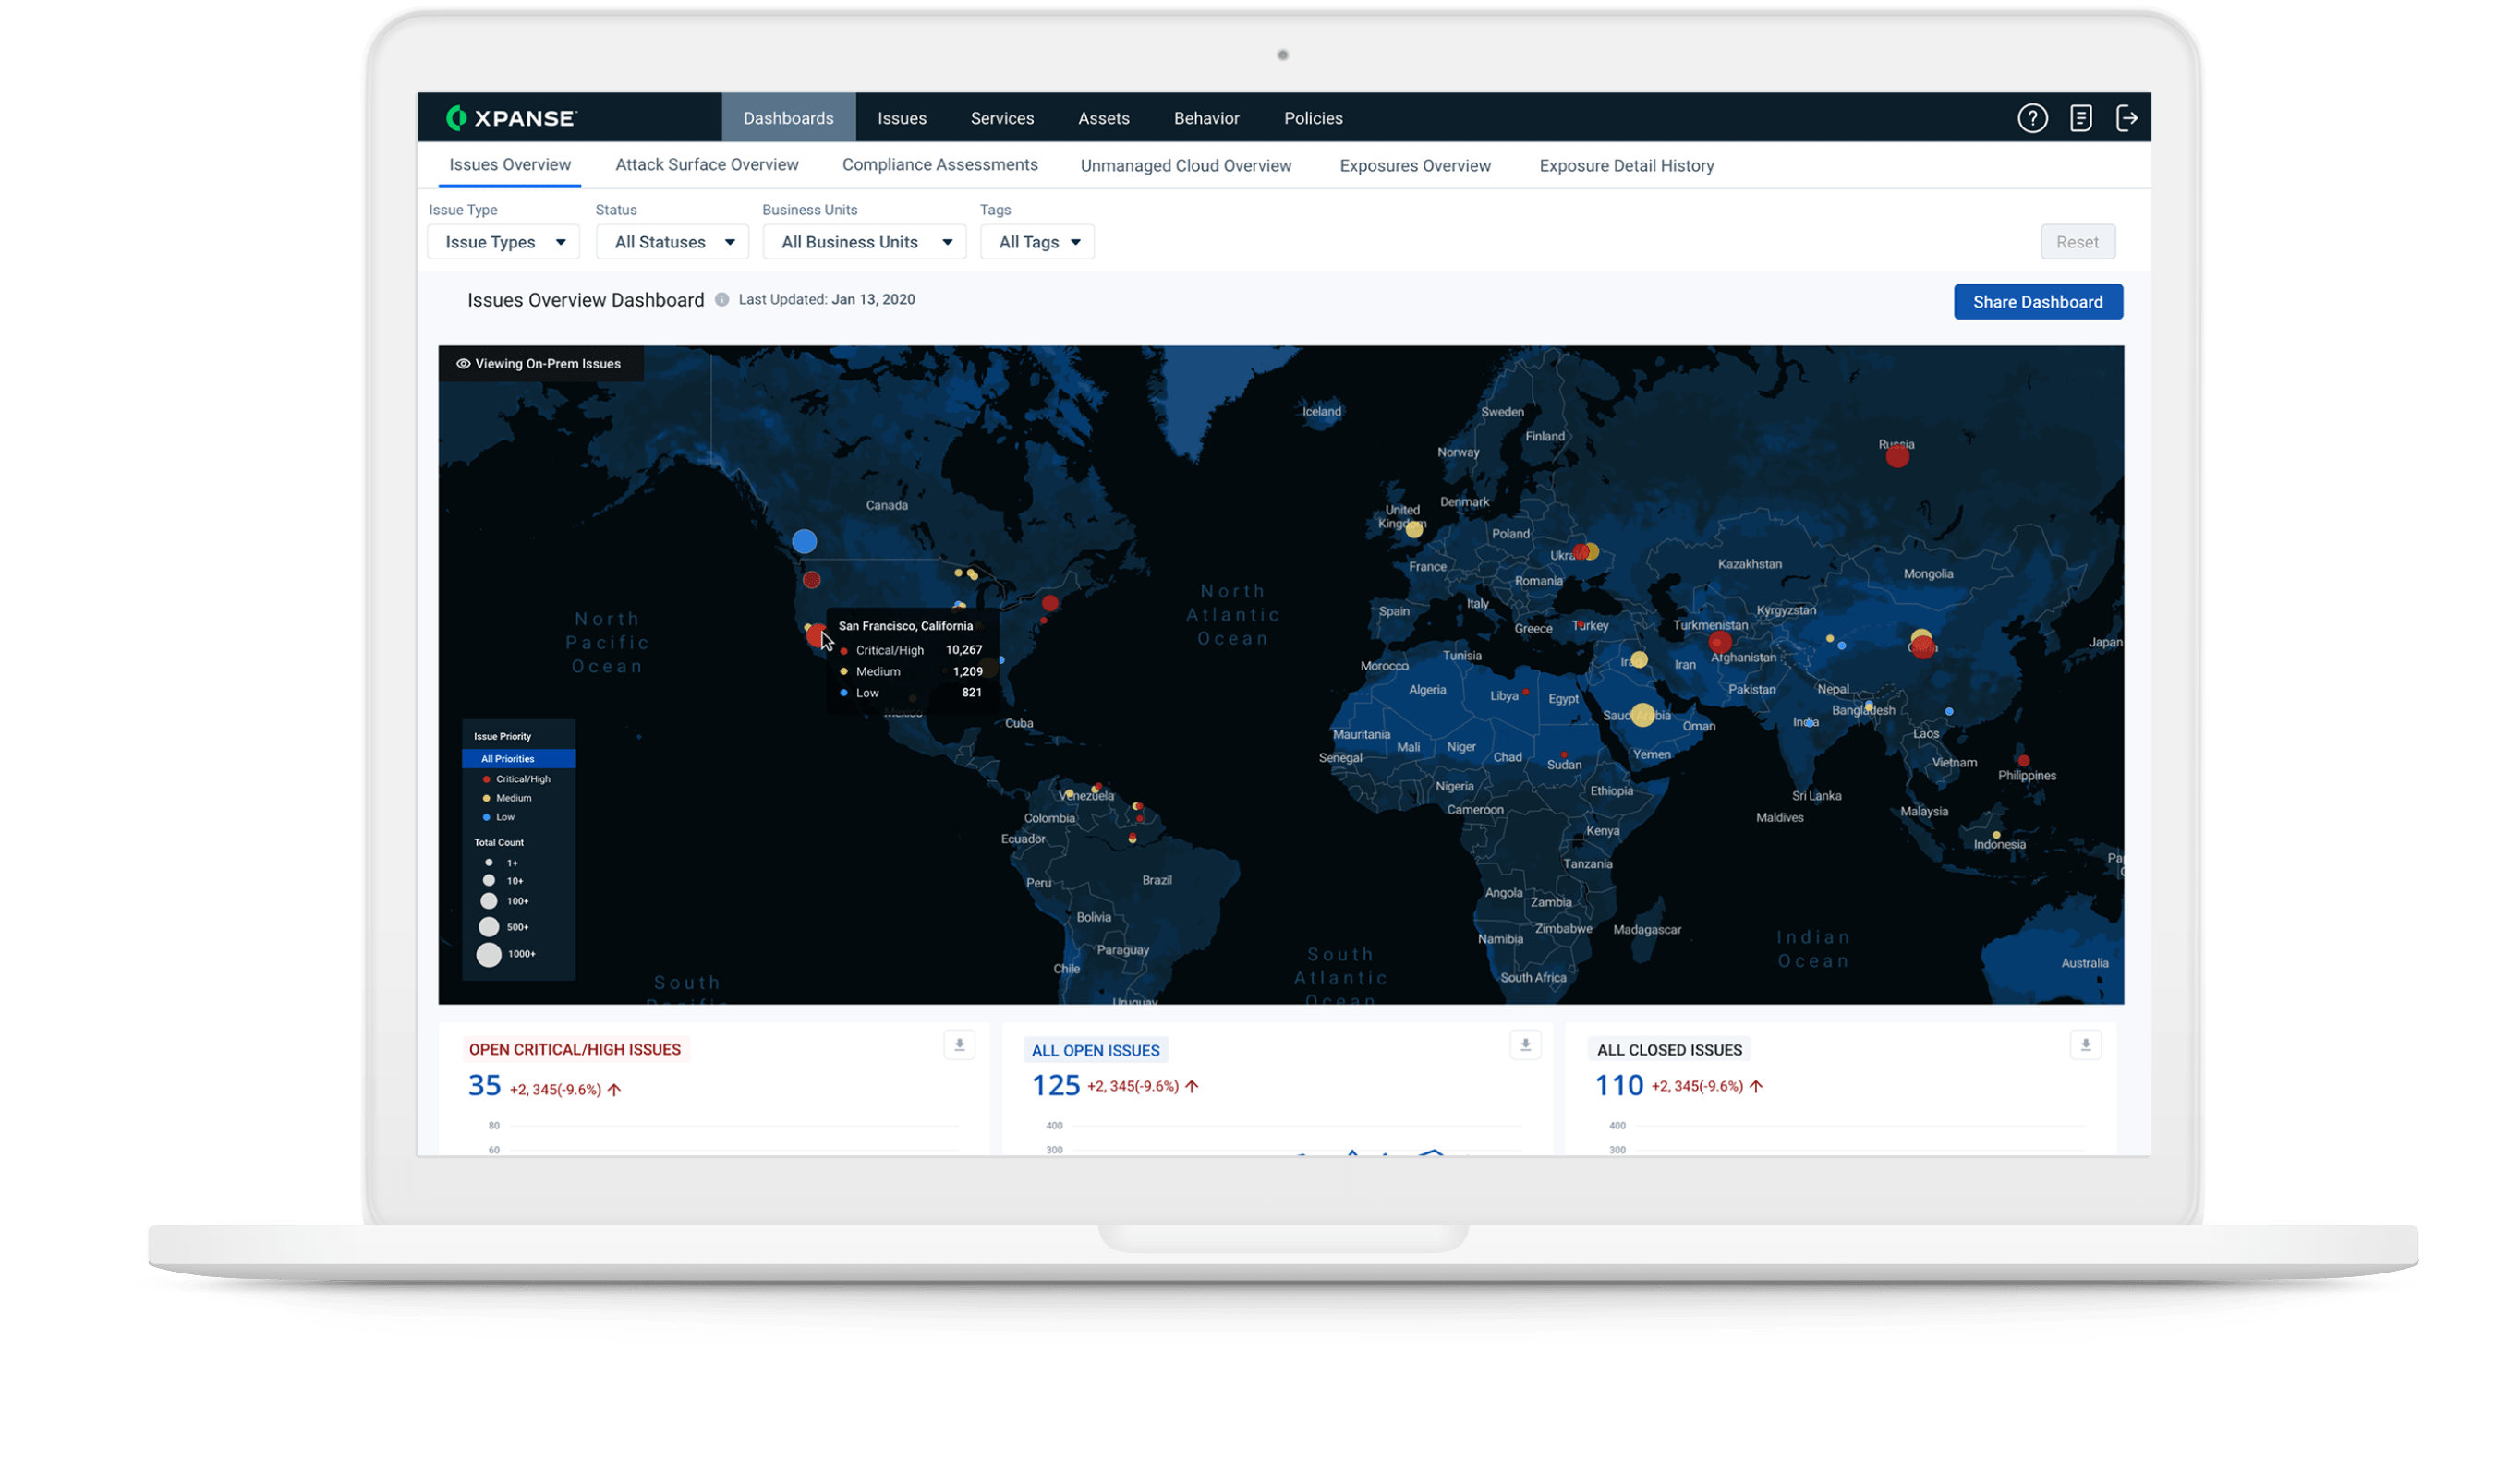This screenshot has width=2520, height=1472.
Task: Open the Issue Types dropdown
Action: (503, 241)
